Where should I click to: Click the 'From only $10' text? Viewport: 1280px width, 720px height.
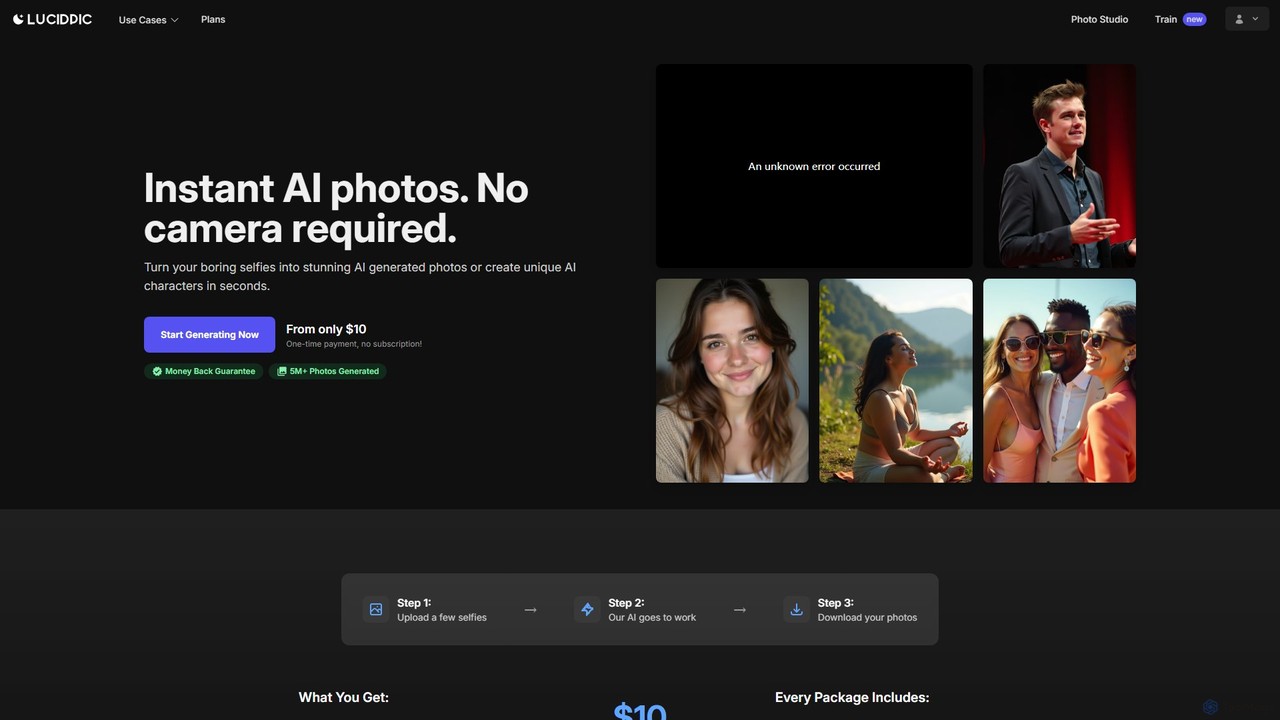(x=326, y=329)
